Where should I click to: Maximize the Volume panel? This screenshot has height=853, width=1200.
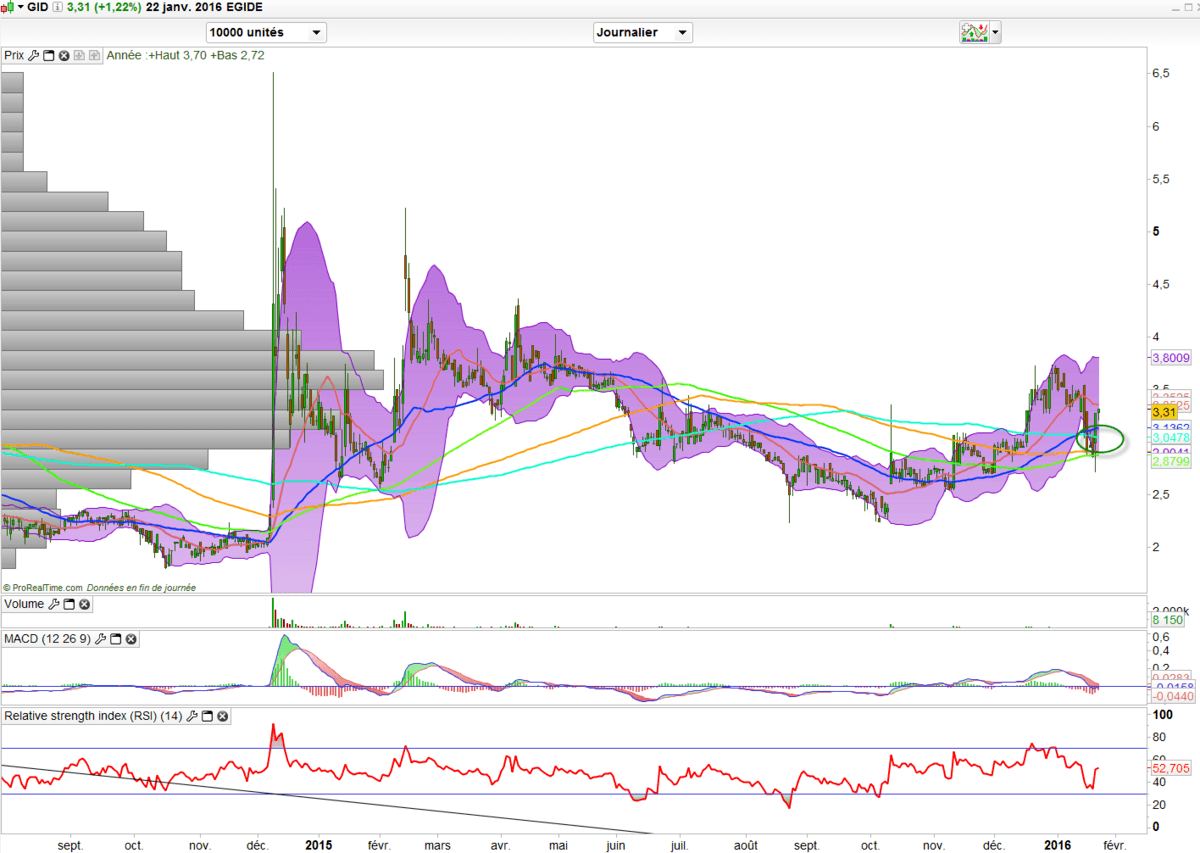point(69,605)
